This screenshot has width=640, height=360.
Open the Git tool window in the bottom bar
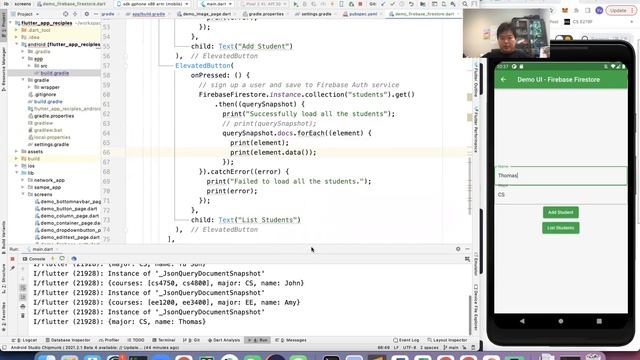pyautogui.click(x=192, y=340)
